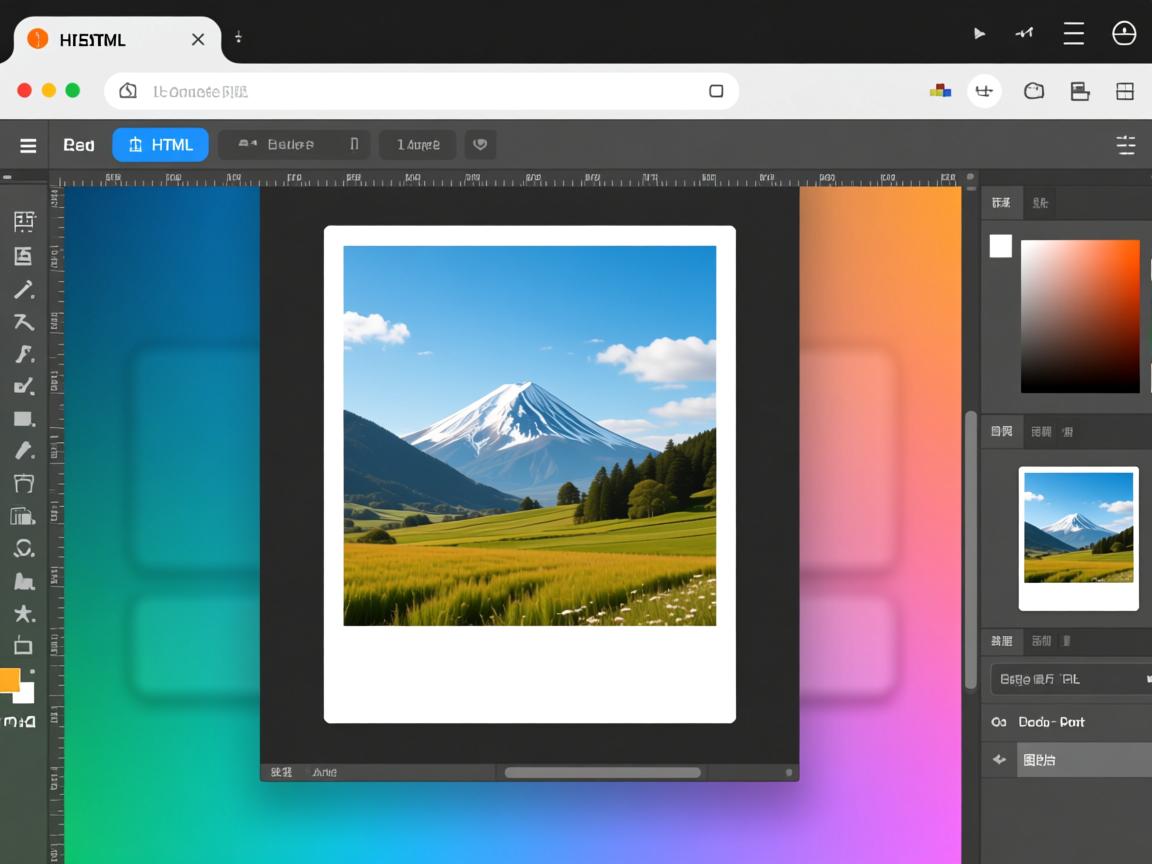Viewport: 1152px width, 864px height.
Task: Toggle the circled browser extension button
Action: 984,91
